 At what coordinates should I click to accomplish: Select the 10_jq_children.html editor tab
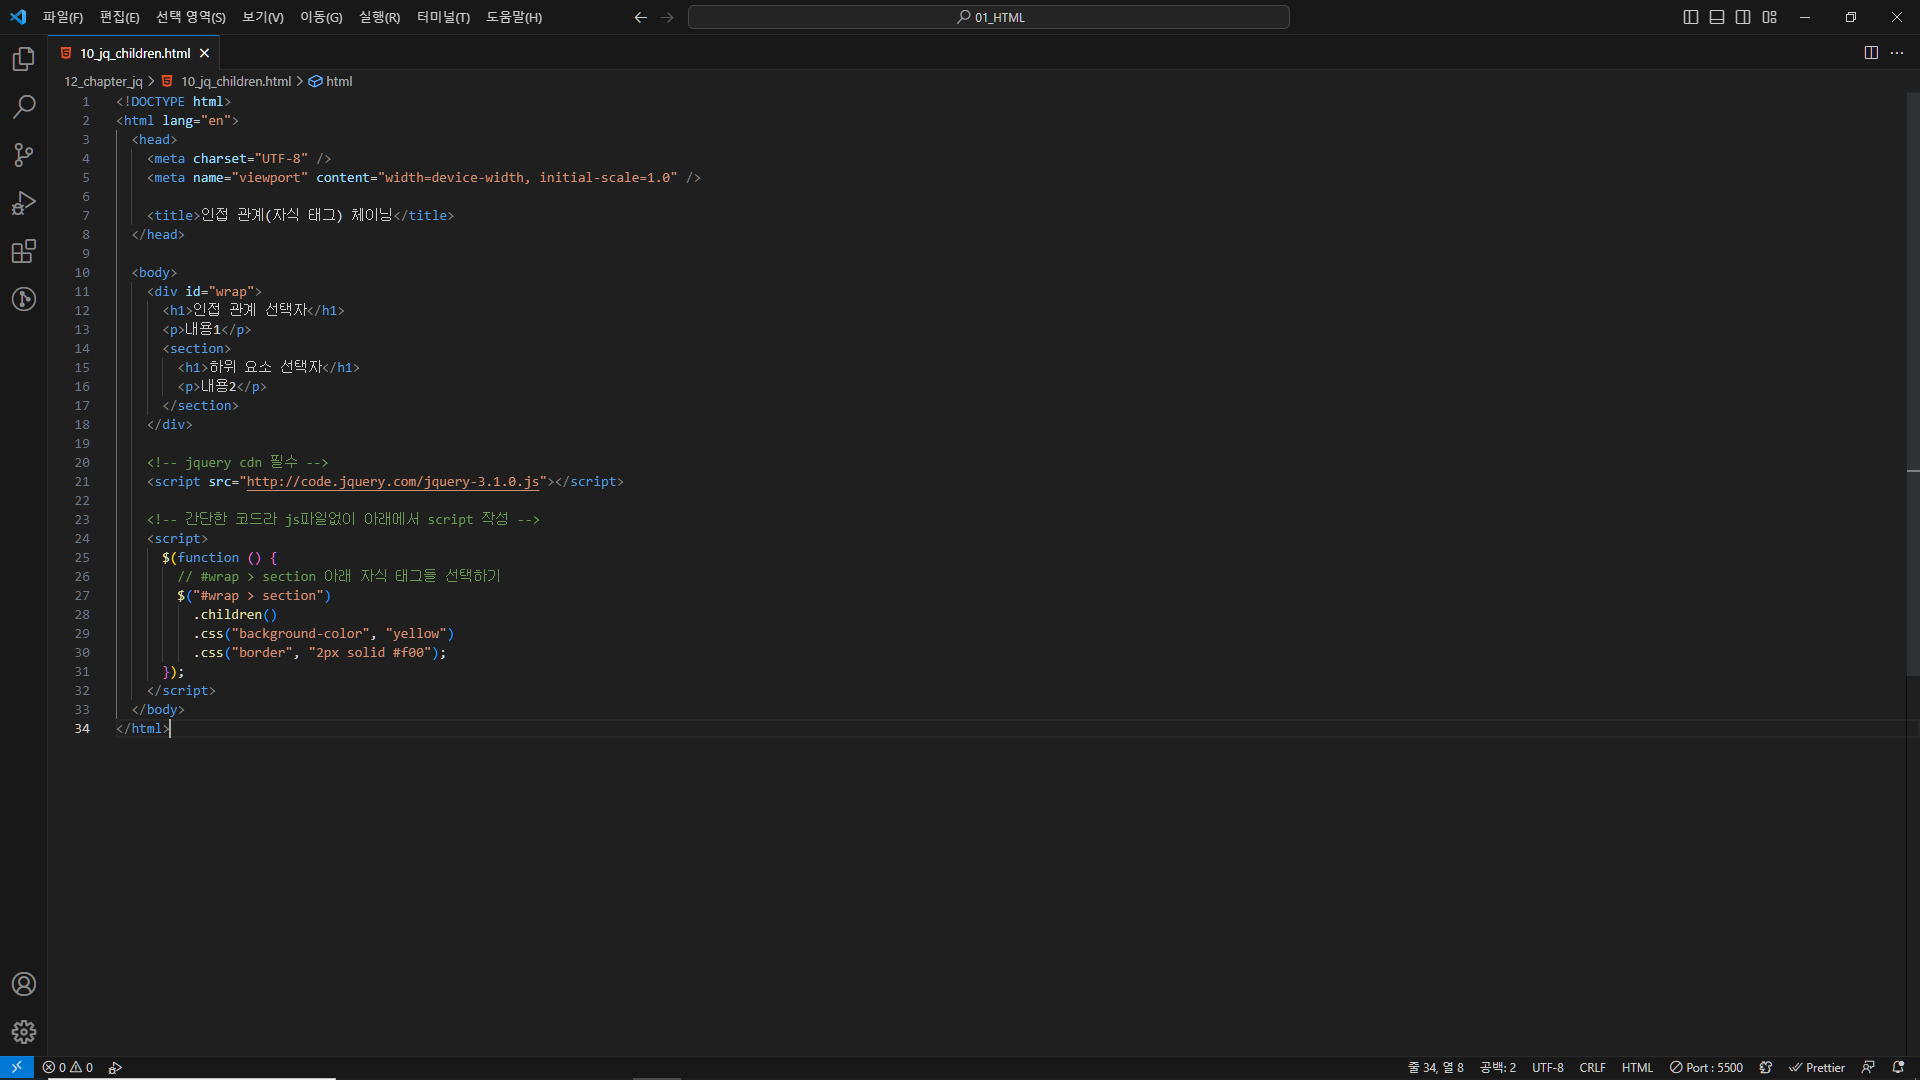(135, 53)
